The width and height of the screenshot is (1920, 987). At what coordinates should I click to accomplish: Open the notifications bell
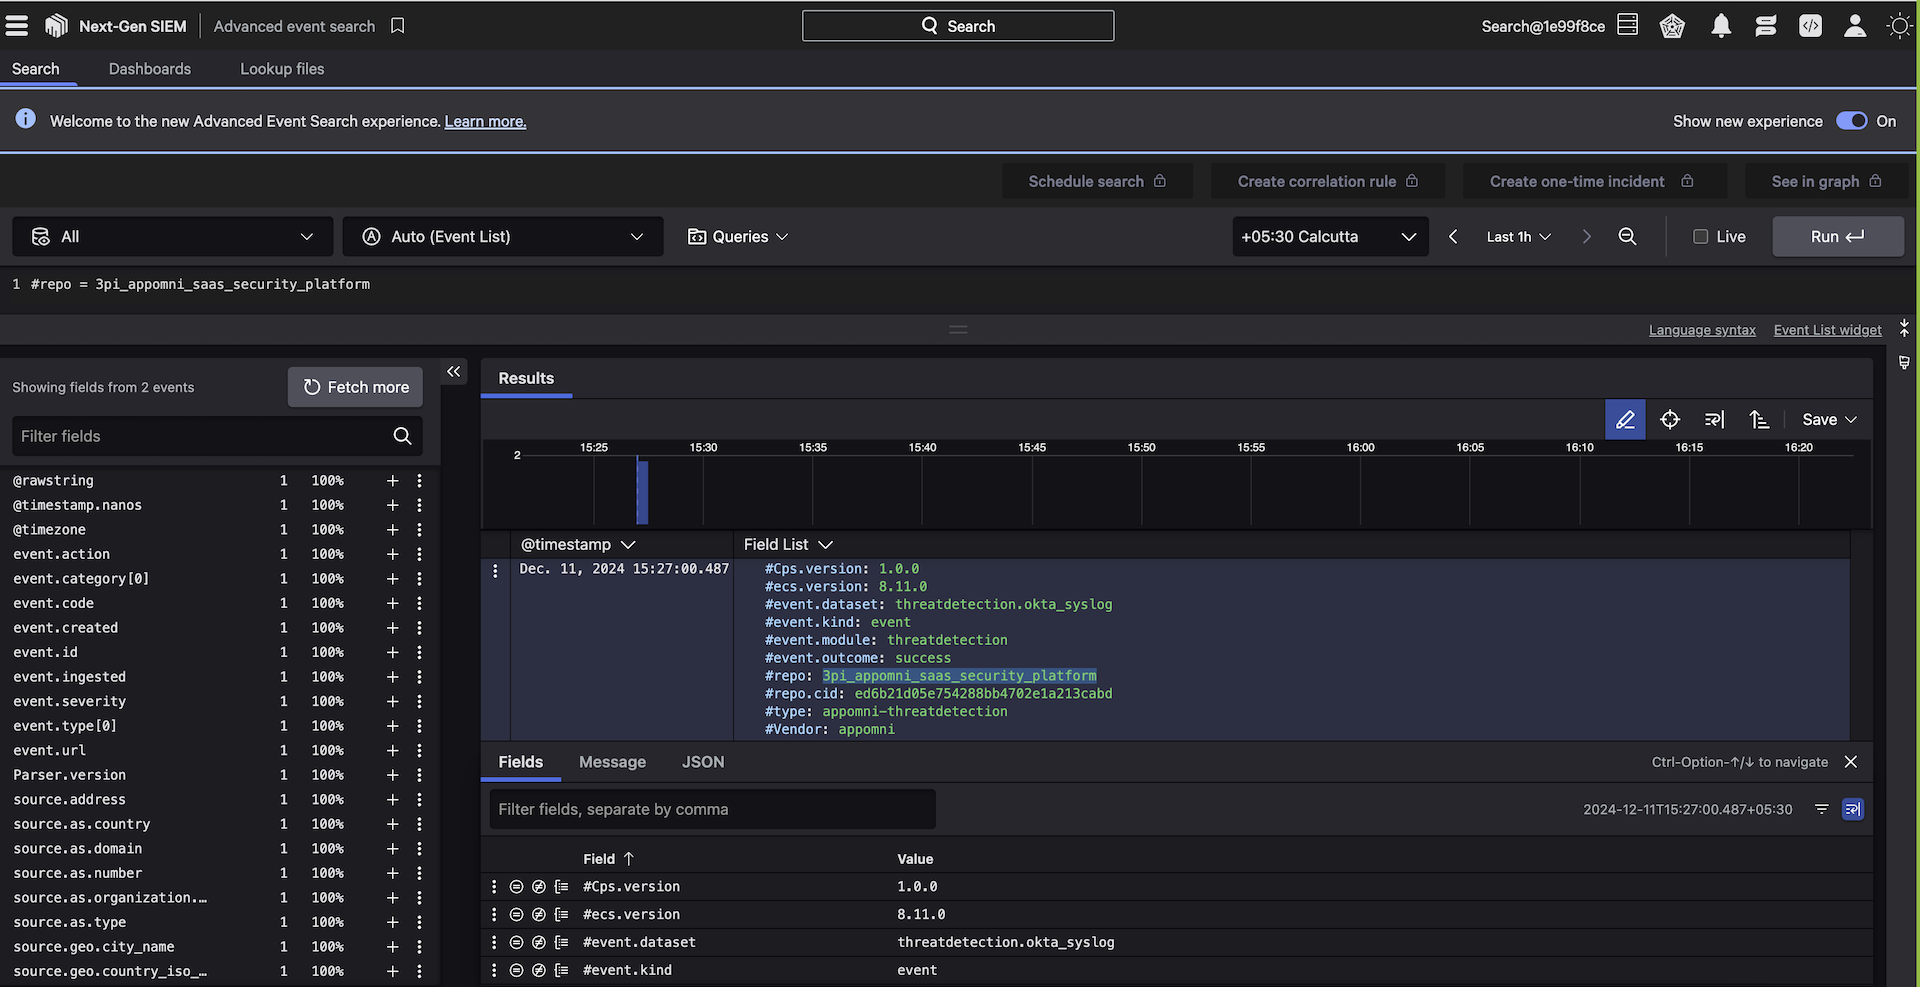pyautogui.click(x=1720, y=26)
